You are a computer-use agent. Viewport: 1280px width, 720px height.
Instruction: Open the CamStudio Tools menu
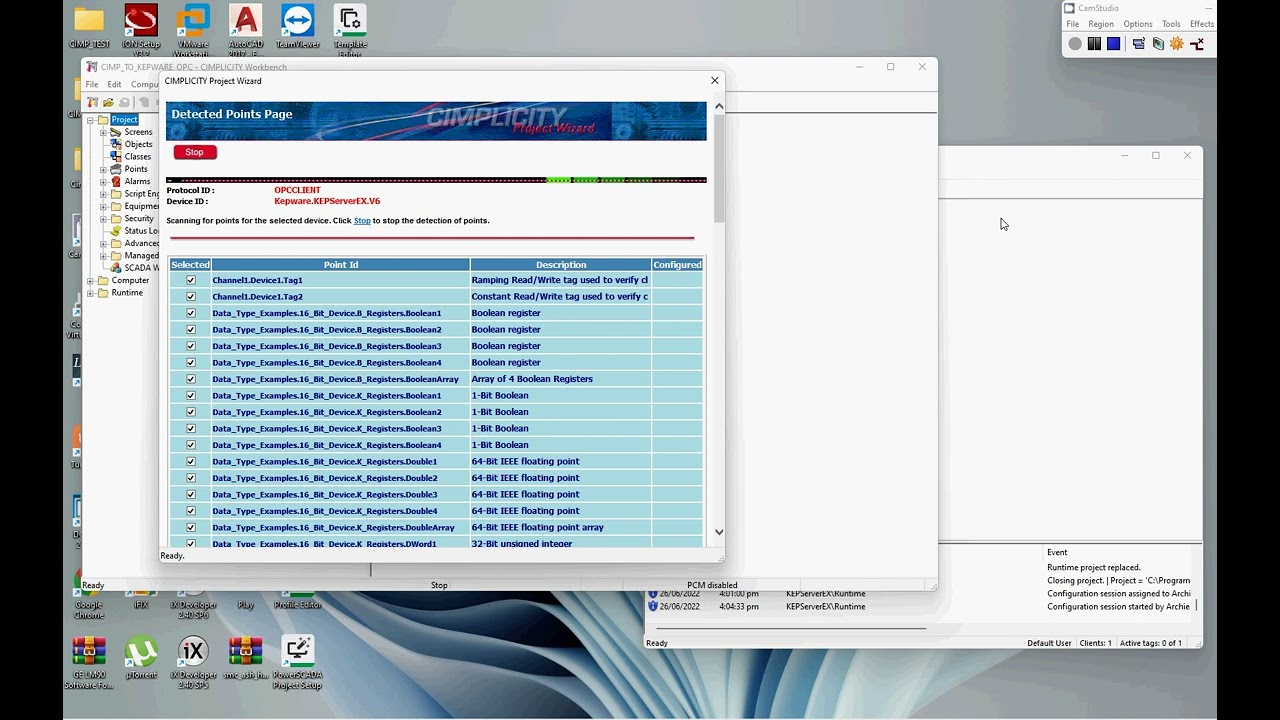coord(1171,24)
